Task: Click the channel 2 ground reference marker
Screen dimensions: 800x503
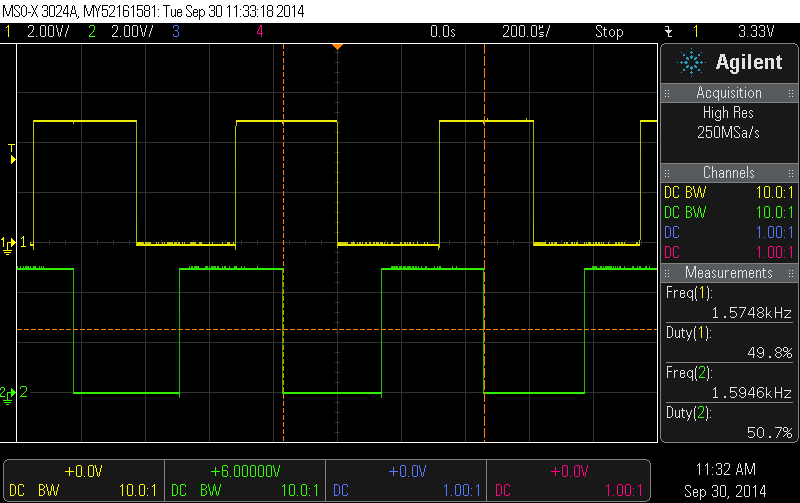Action: tap(9, 393)
